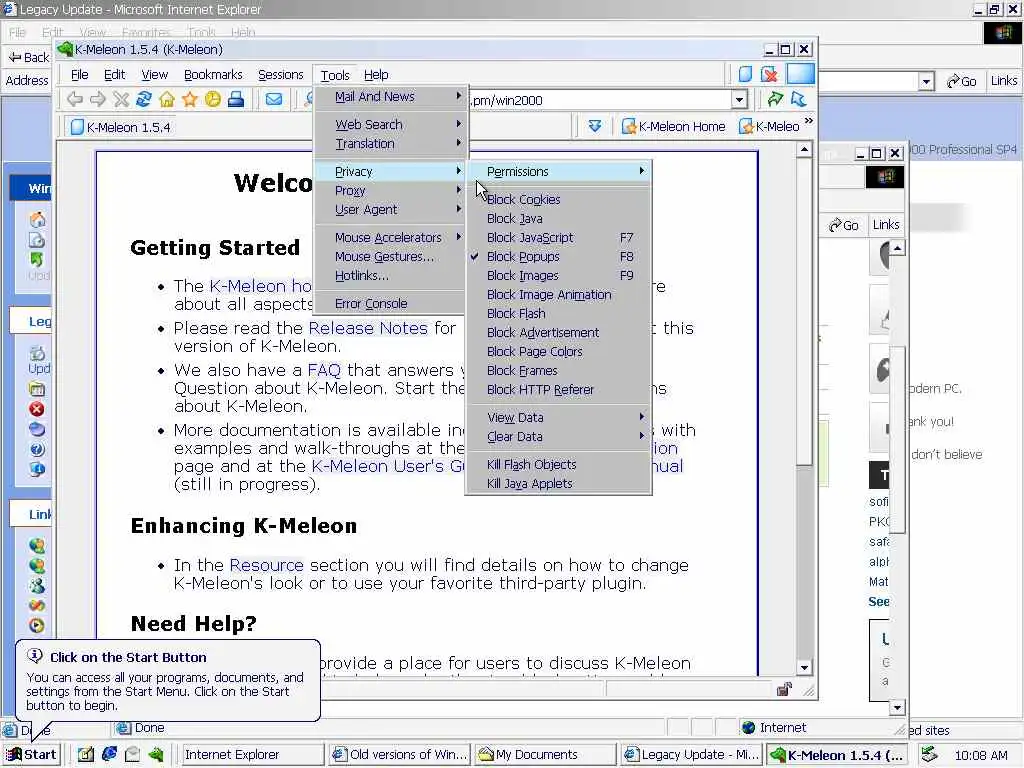Toggle Block Images option
This screenshot has height=768, width=1024.
point(558,275)
